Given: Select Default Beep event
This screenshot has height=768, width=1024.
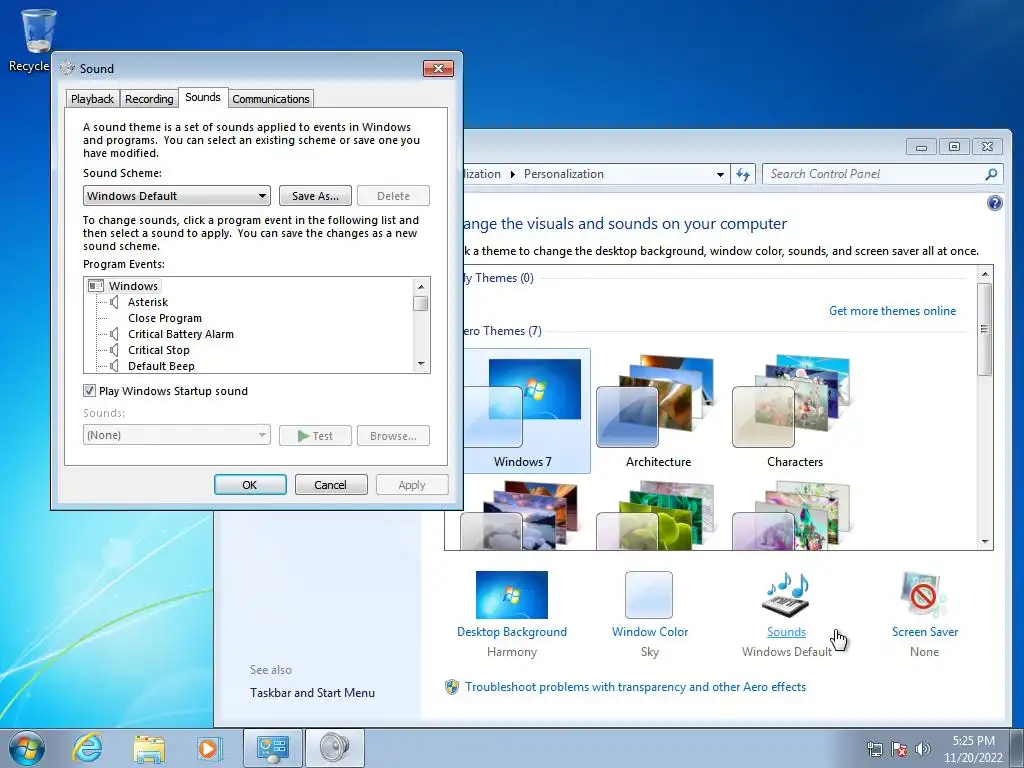Looking at the screenshot, I should click(161, 366).
